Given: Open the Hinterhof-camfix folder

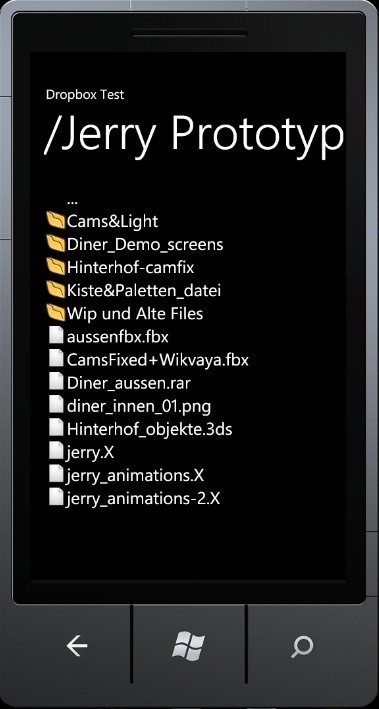Looking at the screenshot, I should (x=130, y=267).
